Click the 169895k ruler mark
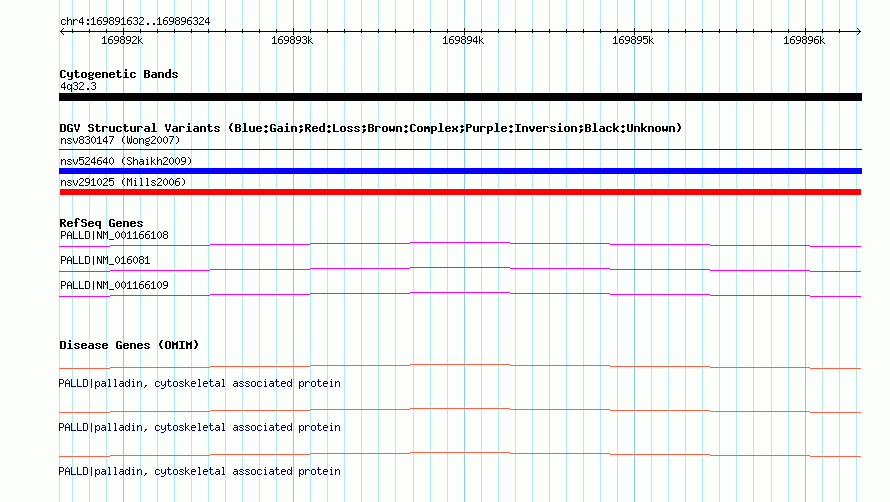890x502 pixels. [x=633, y=40]
